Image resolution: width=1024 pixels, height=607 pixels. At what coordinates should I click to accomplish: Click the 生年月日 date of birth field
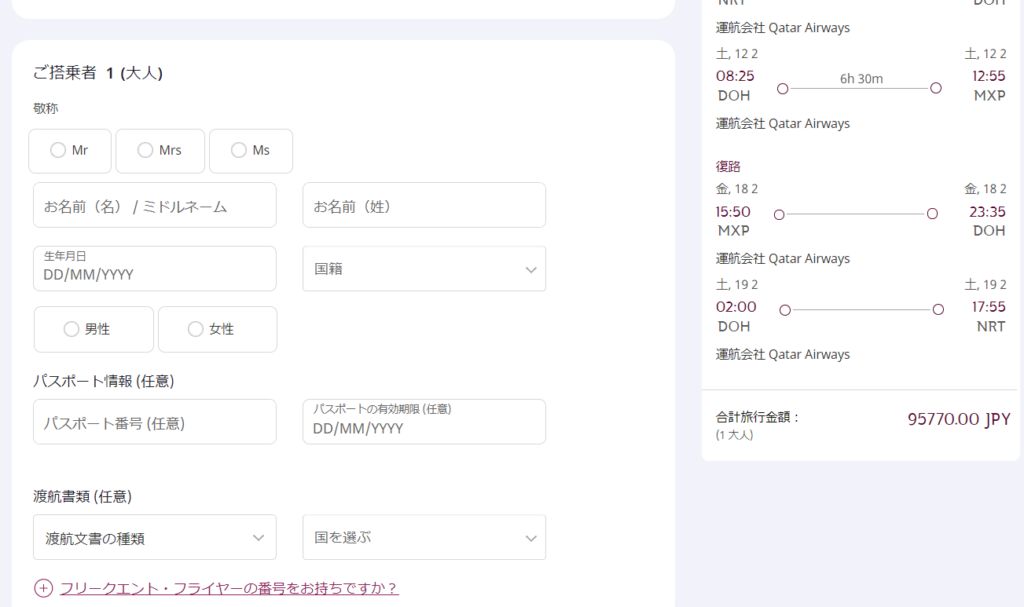154,270
